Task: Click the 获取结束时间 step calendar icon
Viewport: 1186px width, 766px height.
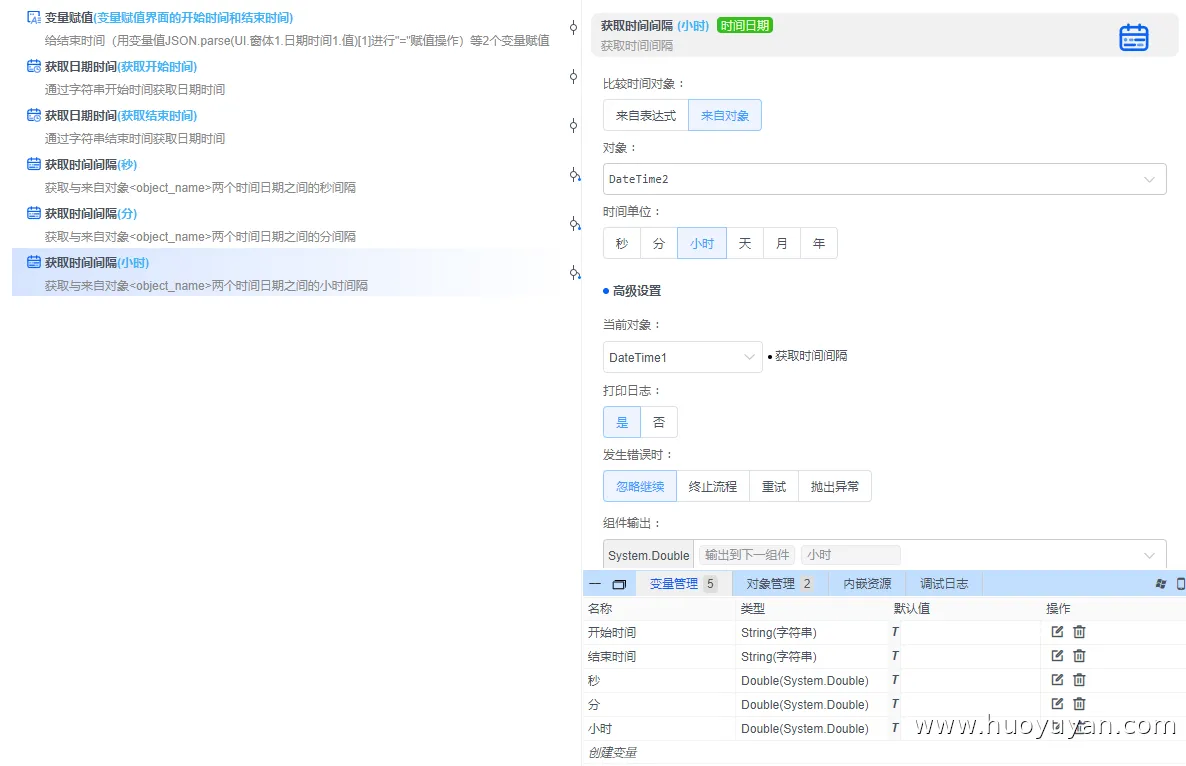Action: (x=33, y=116)
